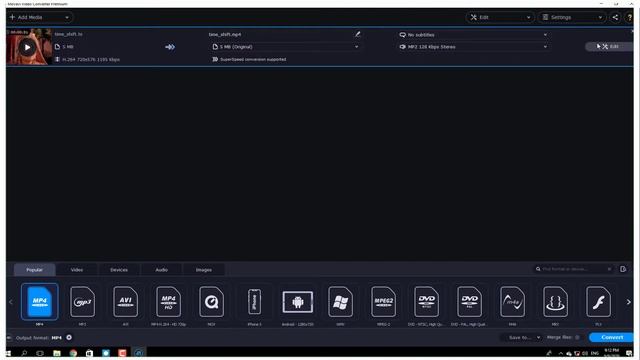
Task: Open the Devices tab
Action: [x=119, y=270]
